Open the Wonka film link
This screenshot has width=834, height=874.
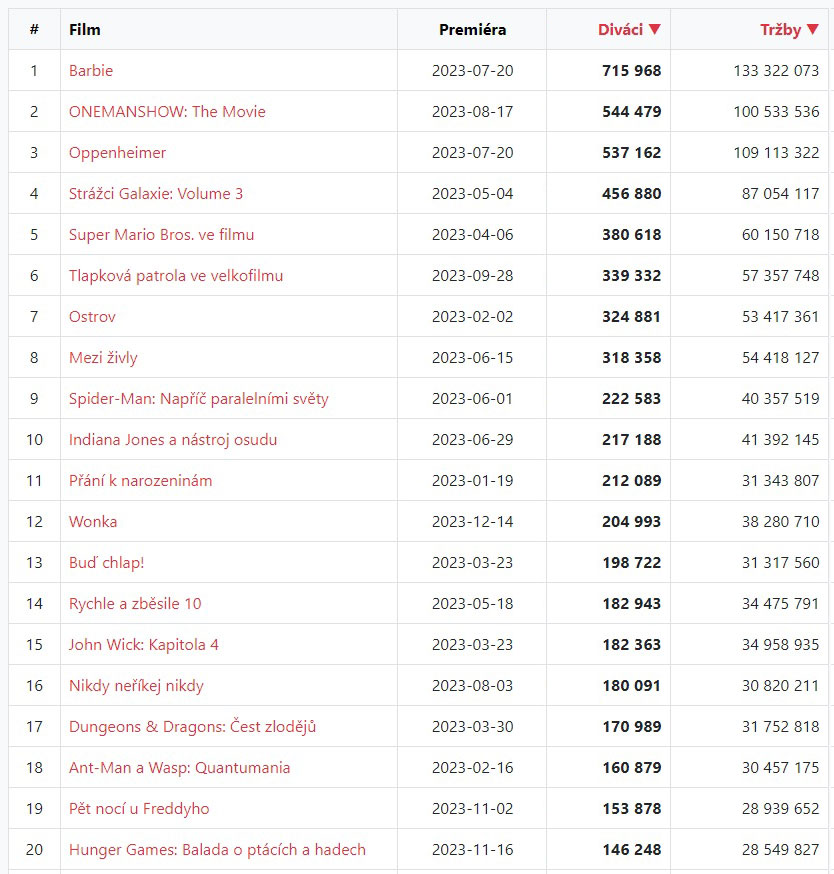tap(93, 522)
